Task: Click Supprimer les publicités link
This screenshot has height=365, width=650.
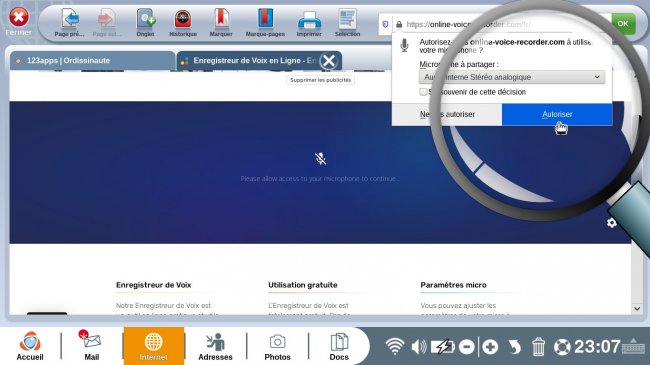Action: pos(320,80)
